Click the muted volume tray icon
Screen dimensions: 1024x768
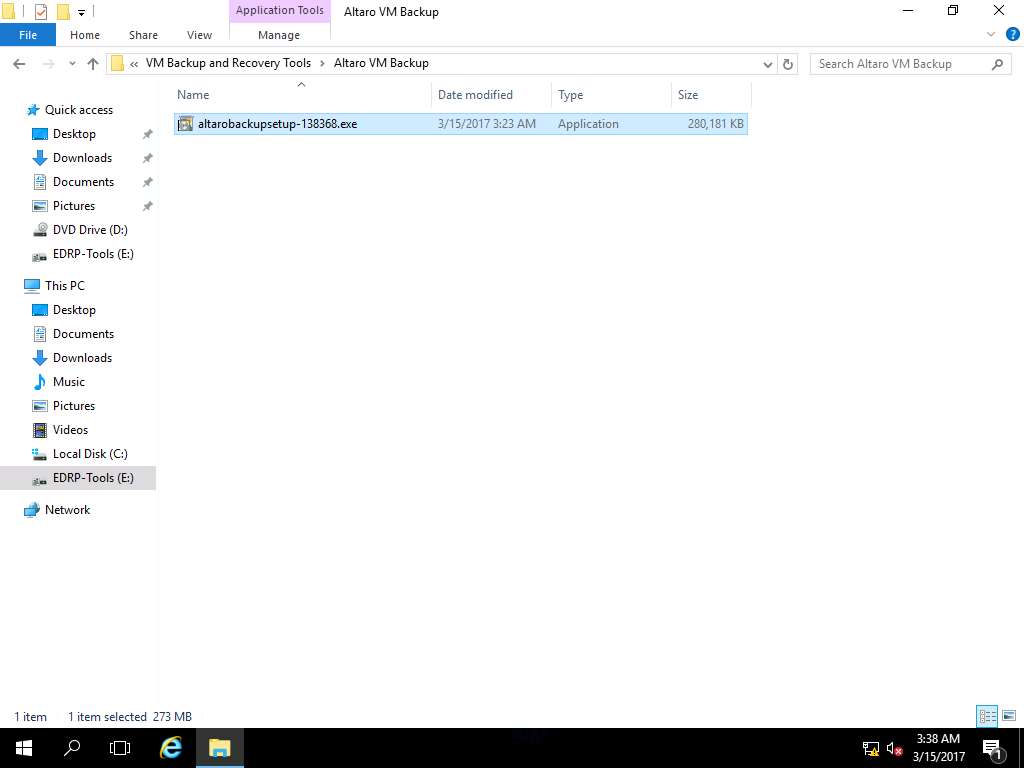(x=894, y=749)
